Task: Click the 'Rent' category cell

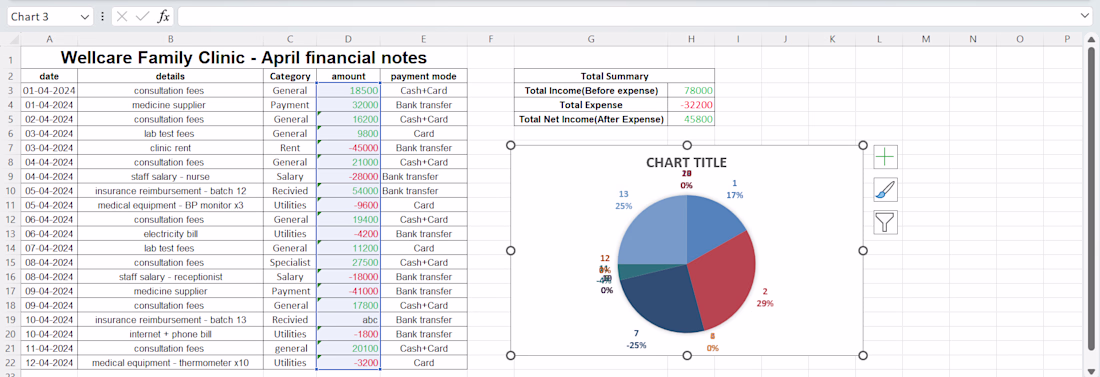Action: click(x=290, y=148)
